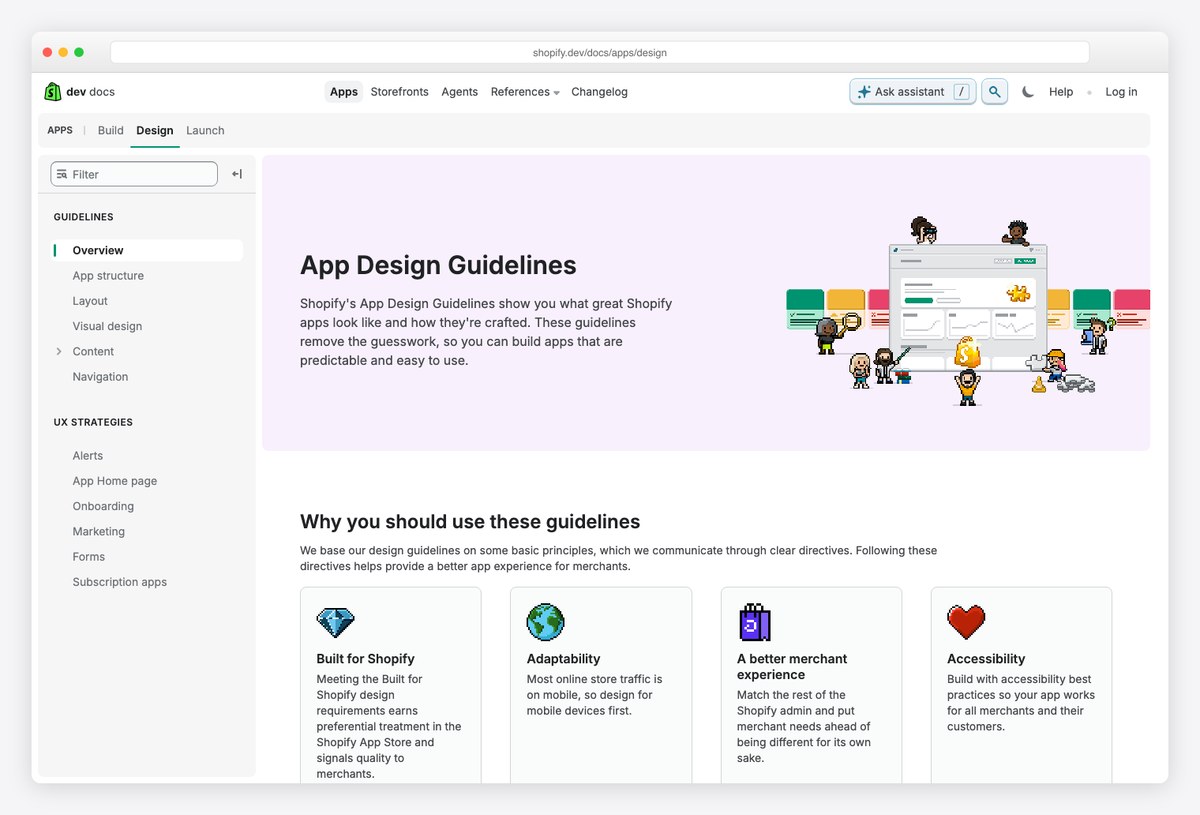Open the Changelog page
Screen dimensions: 1200x815
[x=599, y=92]
